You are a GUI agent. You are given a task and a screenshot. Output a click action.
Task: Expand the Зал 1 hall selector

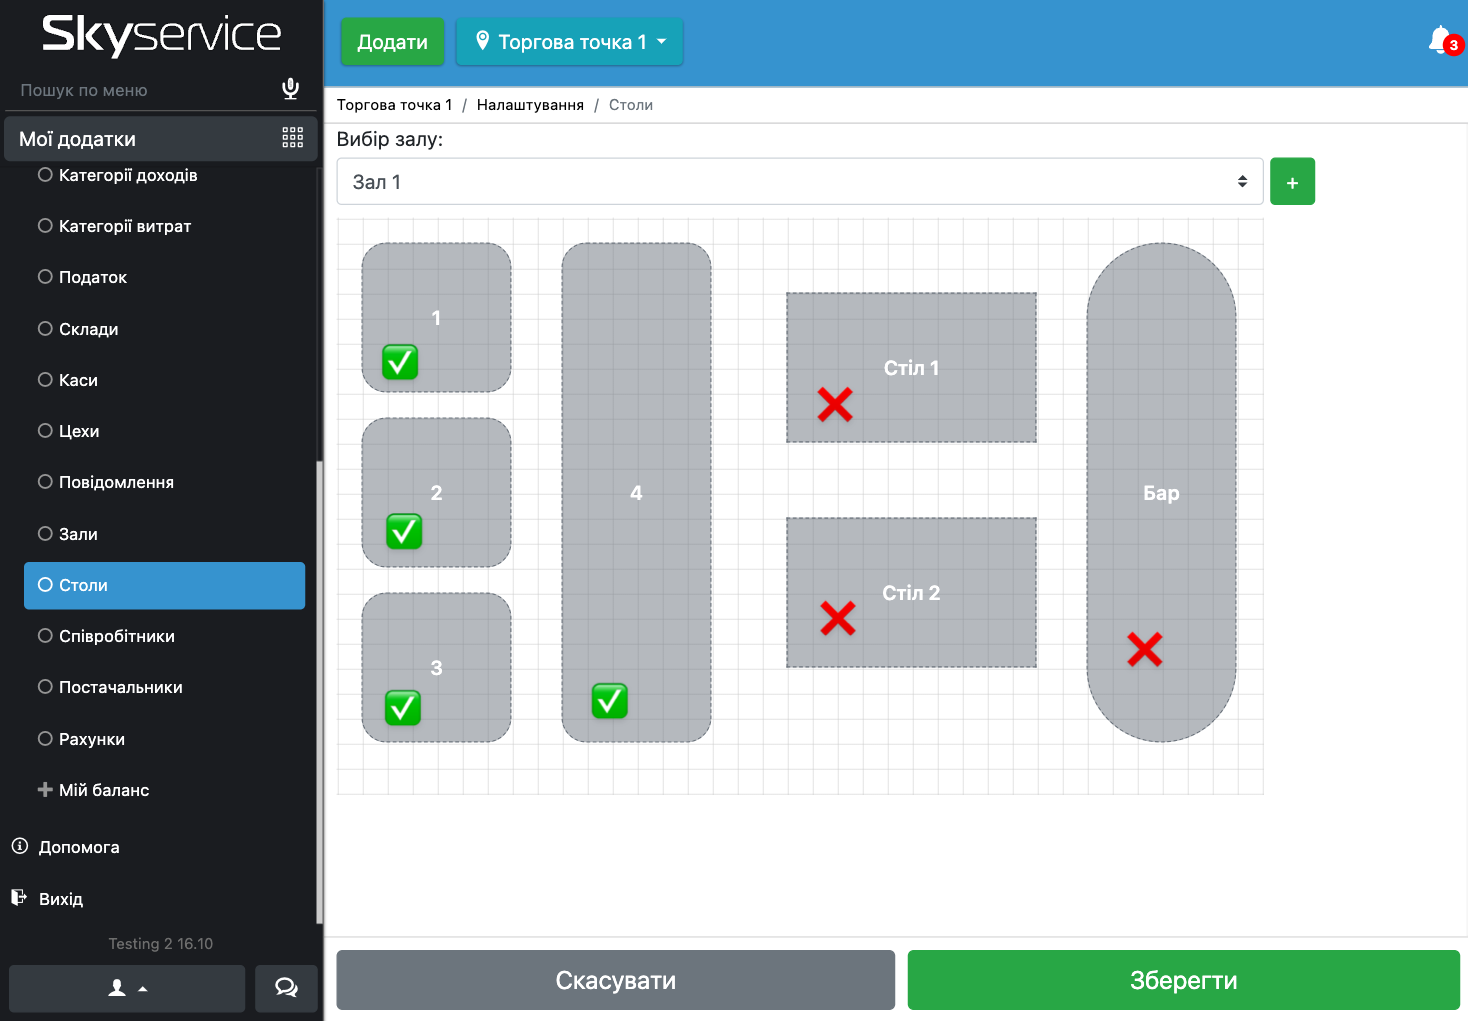[x=799, y=182]
